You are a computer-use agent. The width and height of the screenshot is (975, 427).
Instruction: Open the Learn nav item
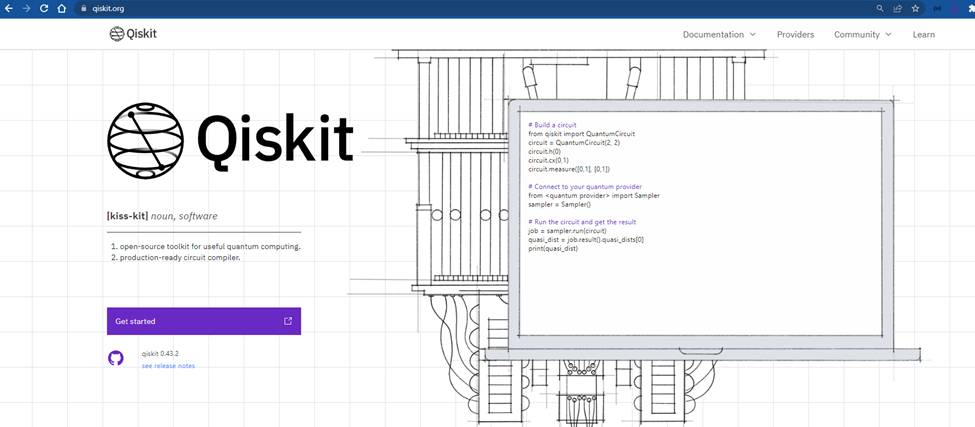pos(923,34)
